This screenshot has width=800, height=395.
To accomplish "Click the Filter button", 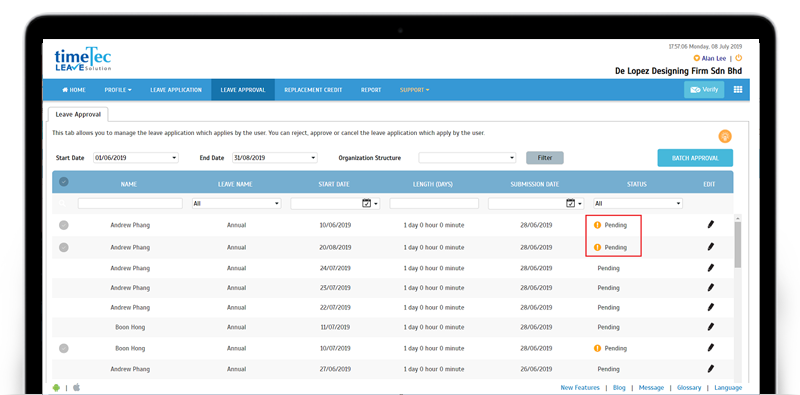I will [x=545, y=158].
